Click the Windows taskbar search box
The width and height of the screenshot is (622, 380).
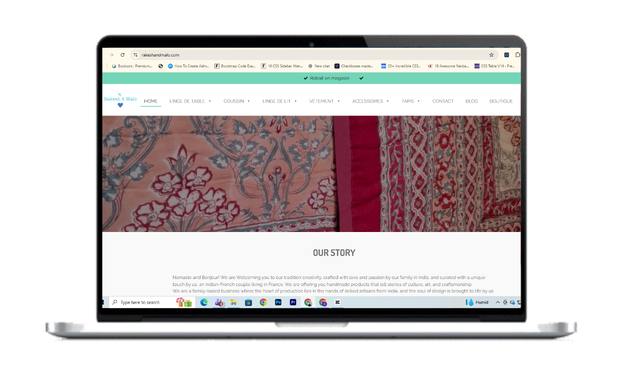point(151,302)
